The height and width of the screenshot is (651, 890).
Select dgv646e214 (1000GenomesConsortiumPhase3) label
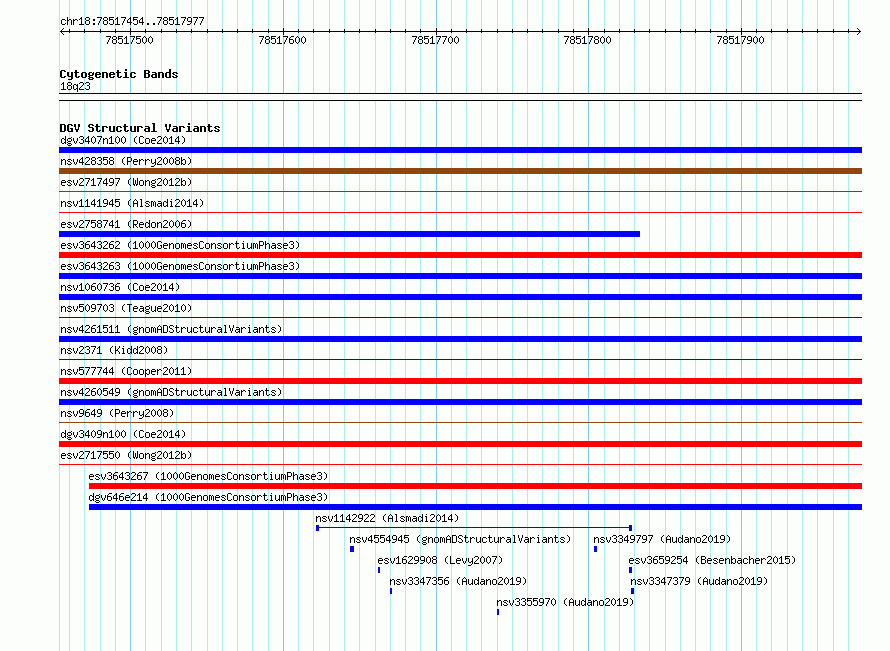point(208,497)
